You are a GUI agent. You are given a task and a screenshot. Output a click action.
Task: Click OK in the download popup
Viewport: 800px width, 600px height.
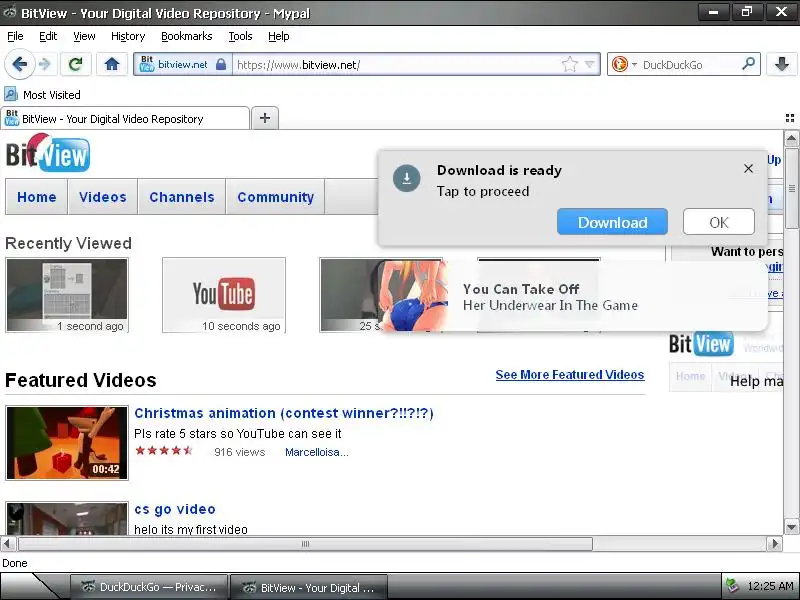719,222
